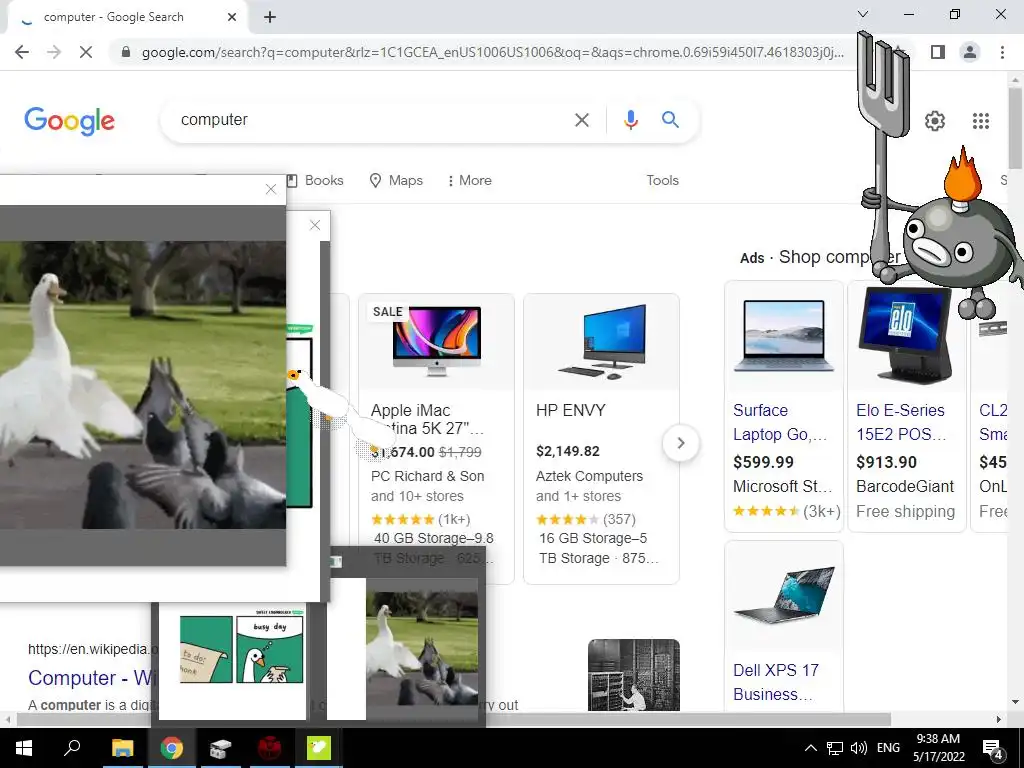The height and width of the screenshot is (768, 1024).
Task: Click the HP ENVY desktop image
Action: click(x=601, y=341)
